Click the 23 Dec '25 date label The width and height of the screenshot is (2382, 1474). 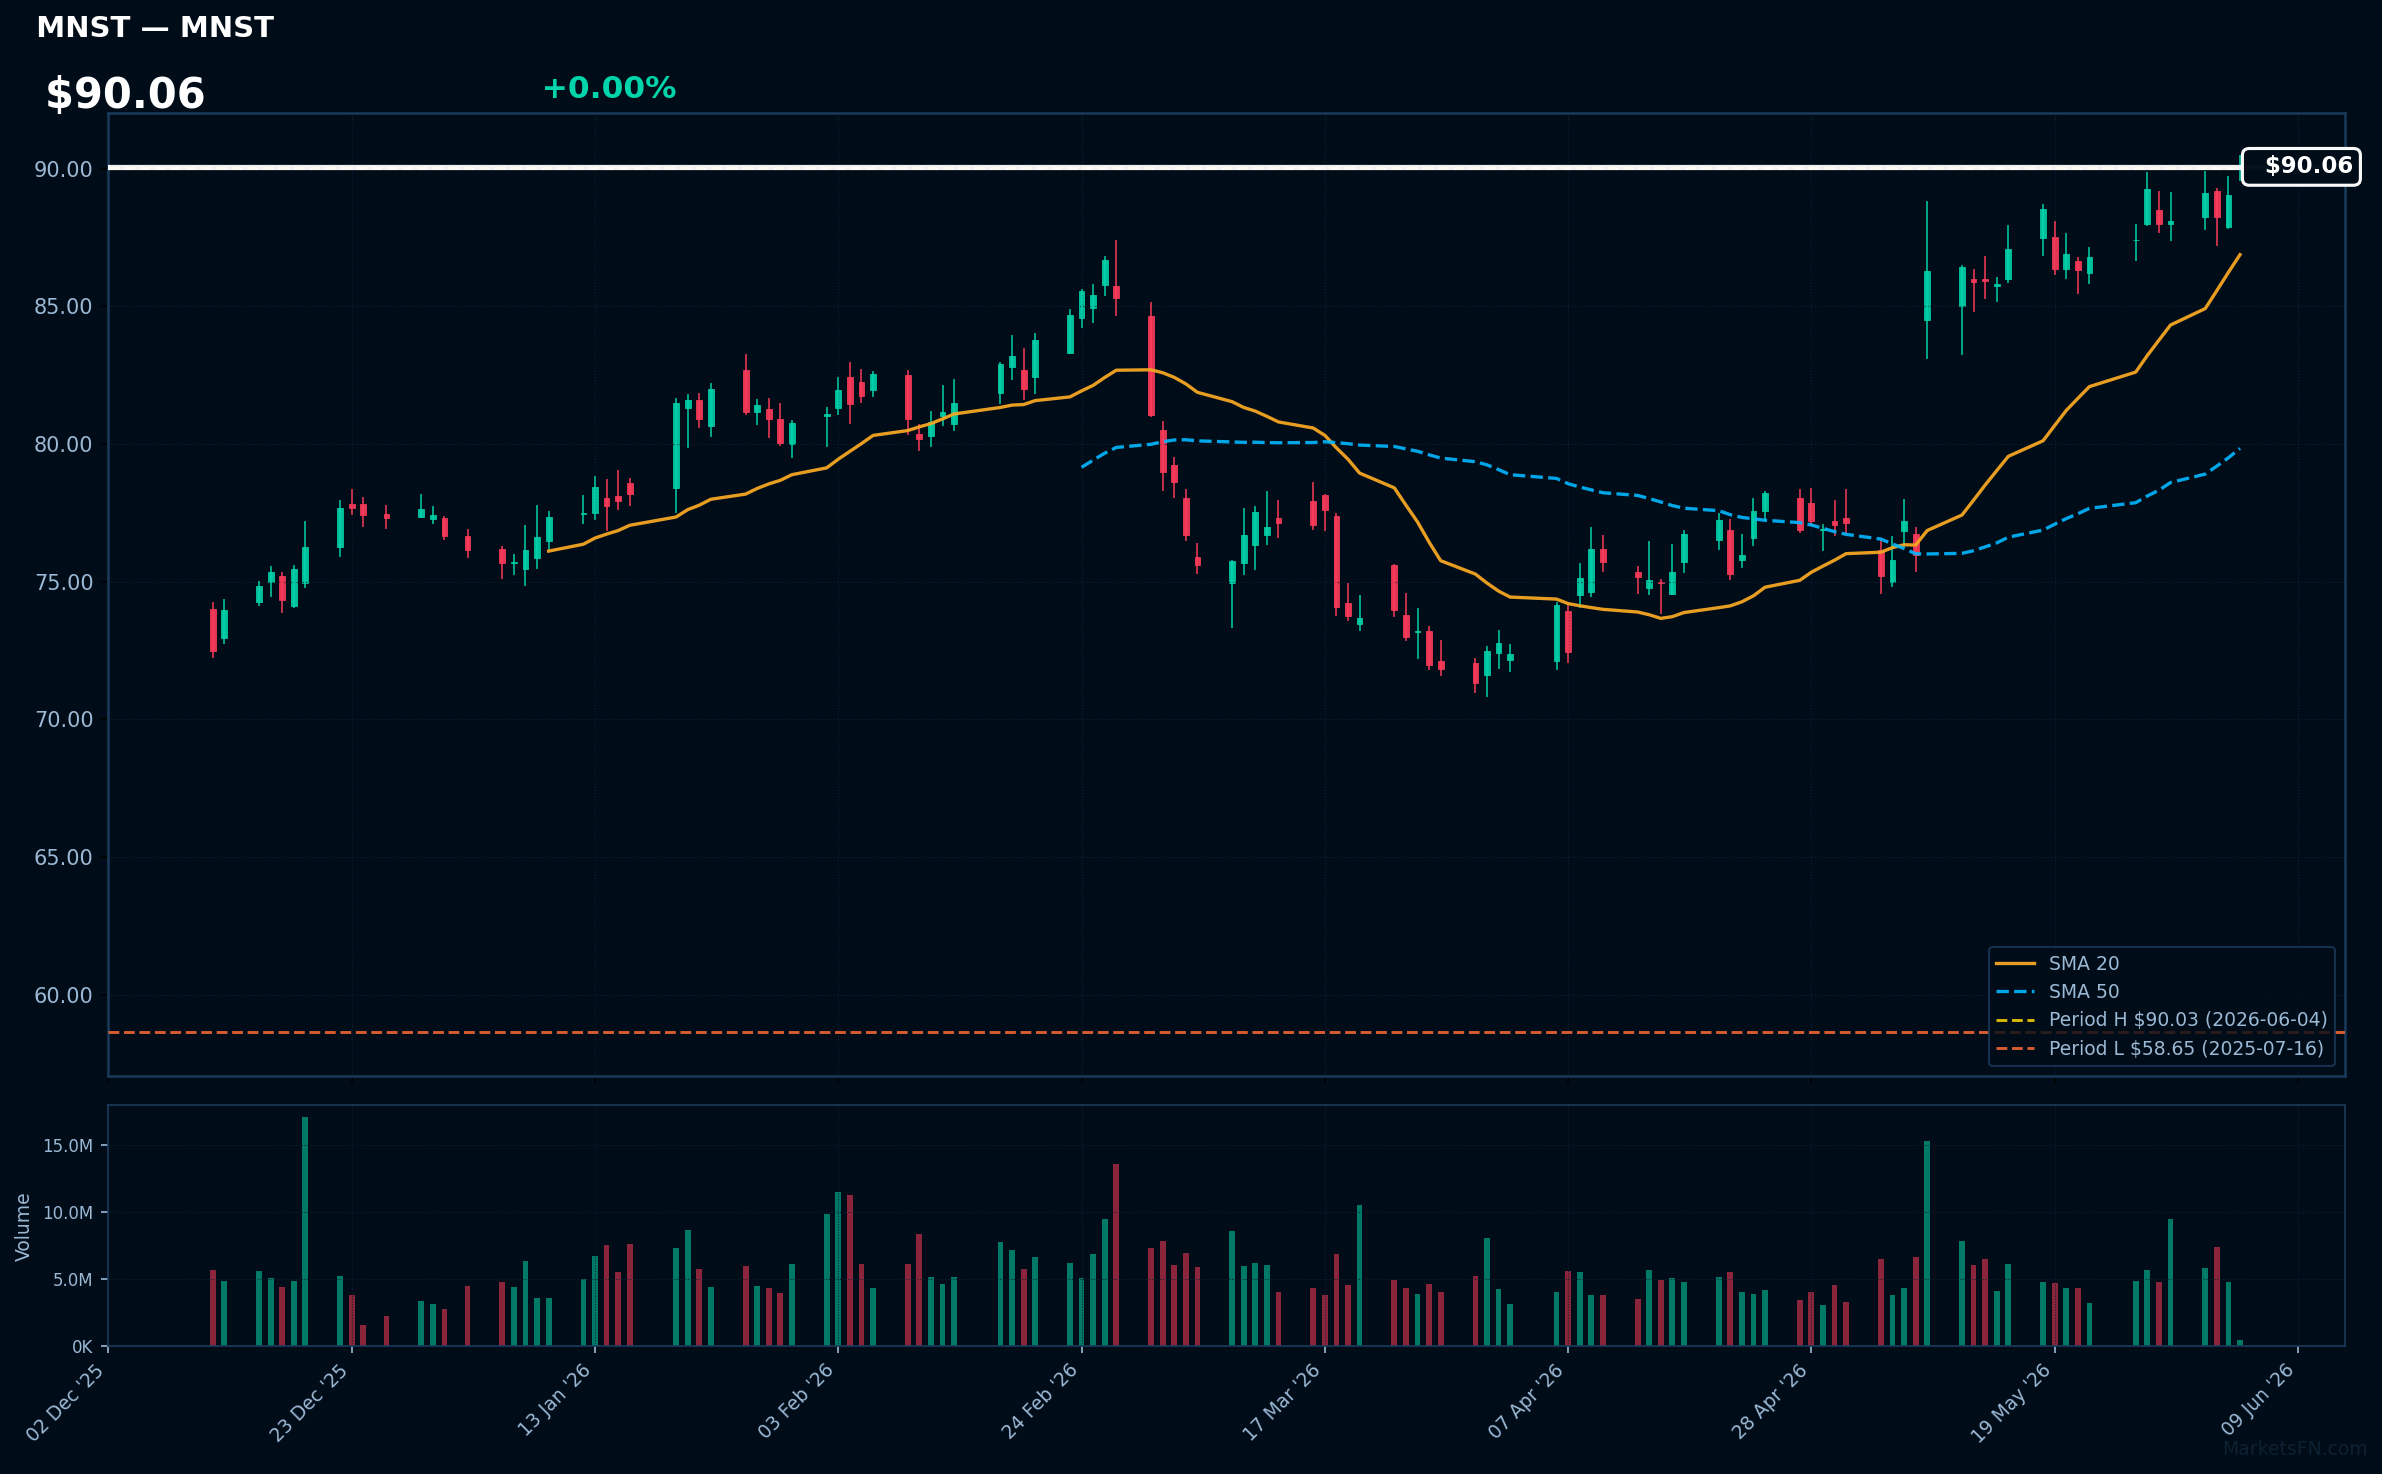coord(309,1402)
